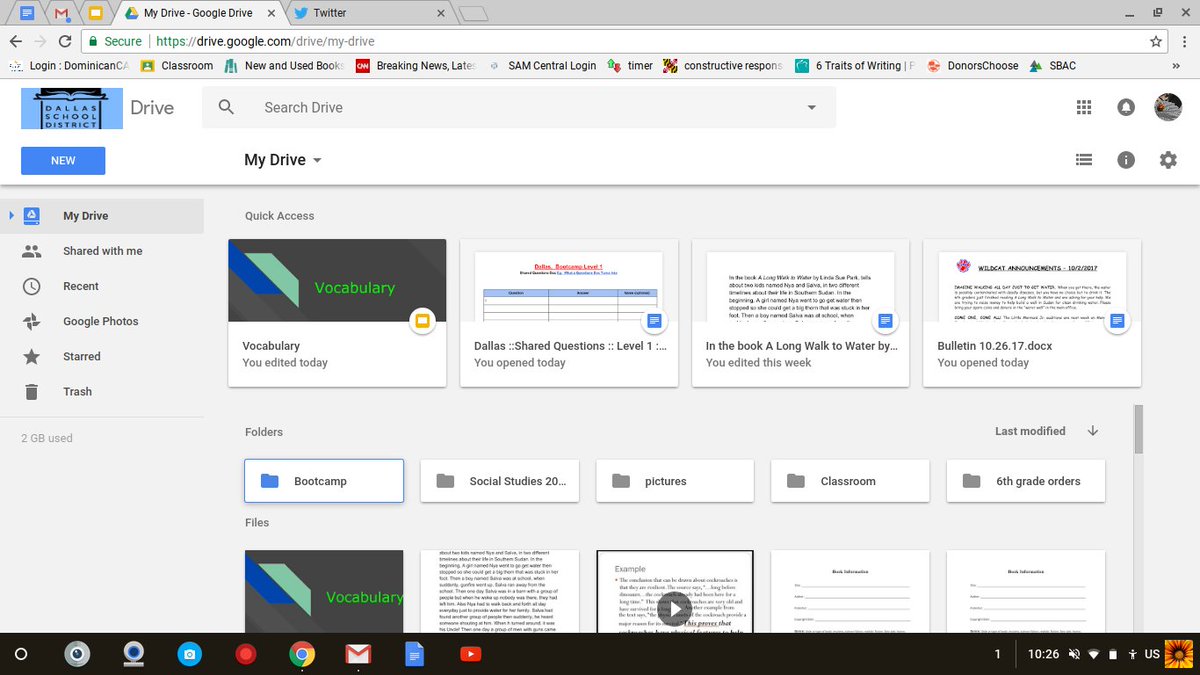Select Social Studies folder
Viewport: 1200px width, 675px height.
click(500, 481)
